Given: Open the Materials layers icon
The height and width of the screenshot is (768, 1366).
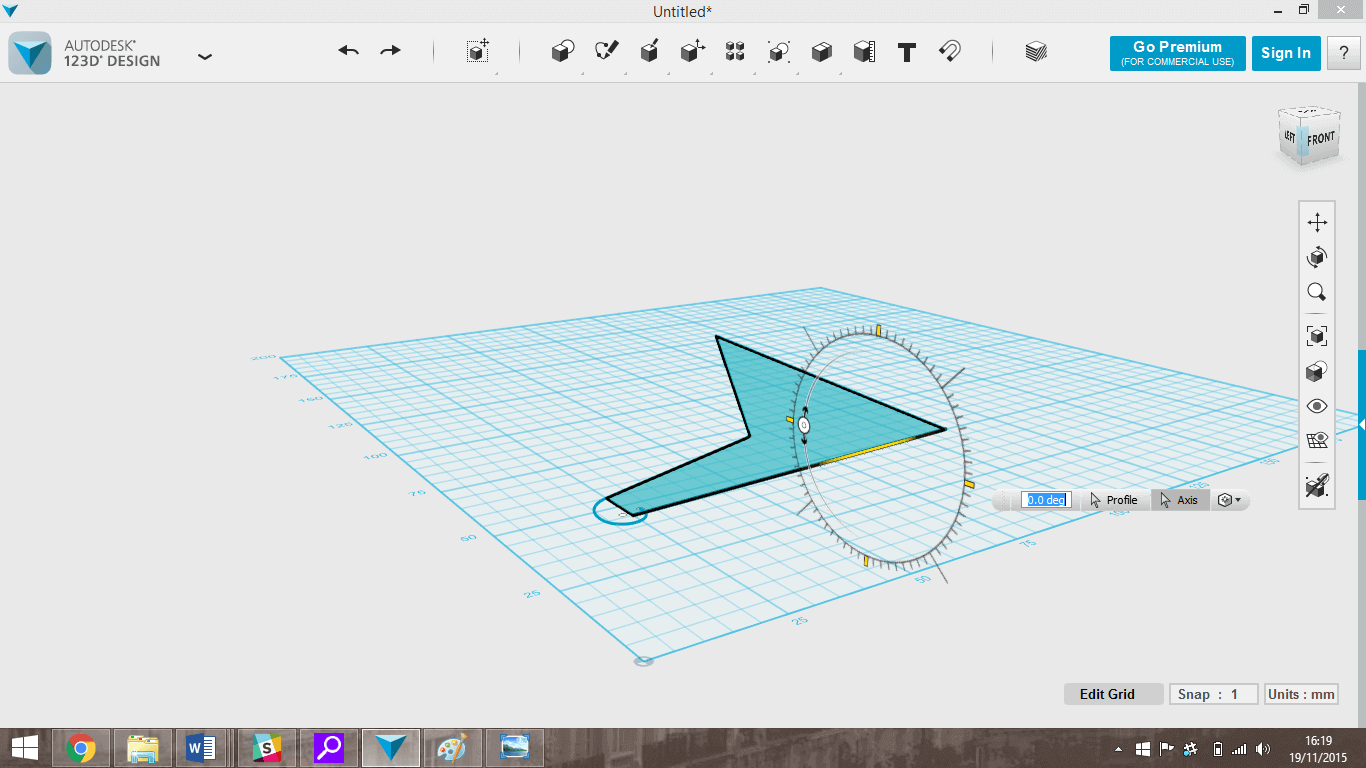Looking at the screenshot, I should coord(1036,52).
